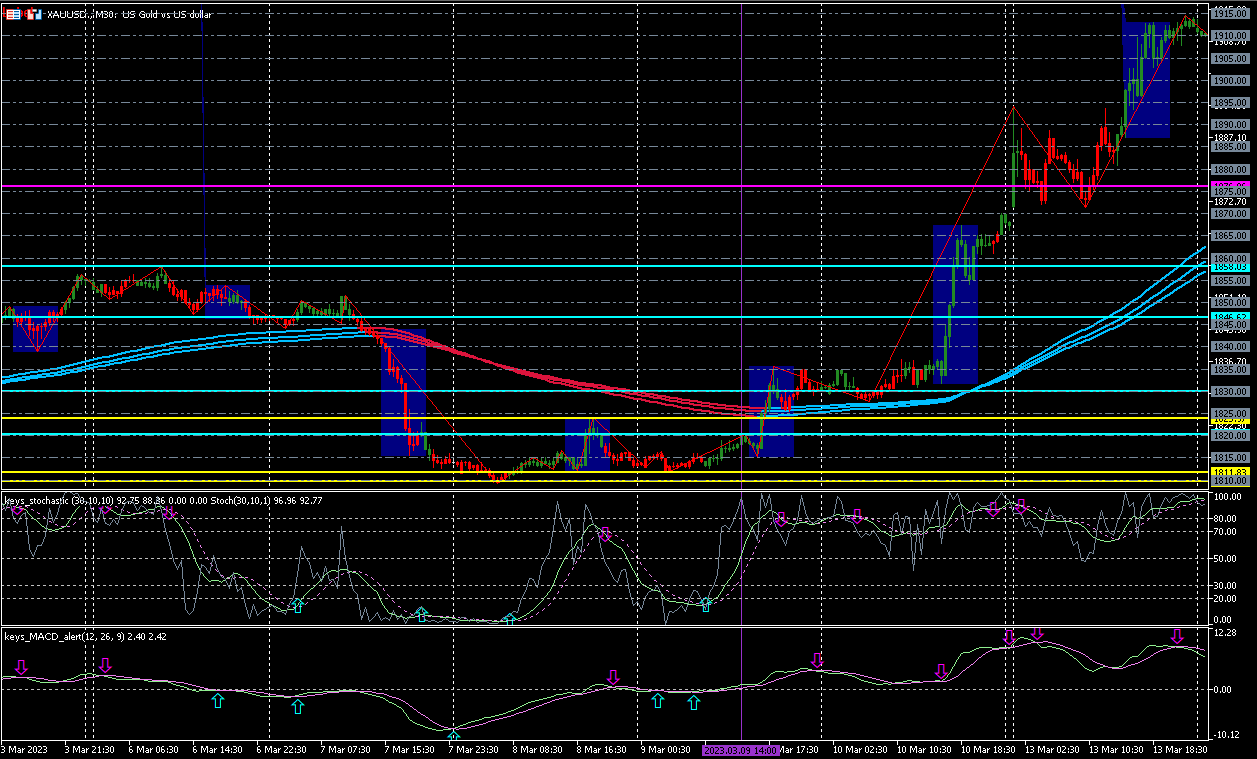
Task: Click the 13 Mar 02:30 time axis label
Action: [x=1053, y=749]
